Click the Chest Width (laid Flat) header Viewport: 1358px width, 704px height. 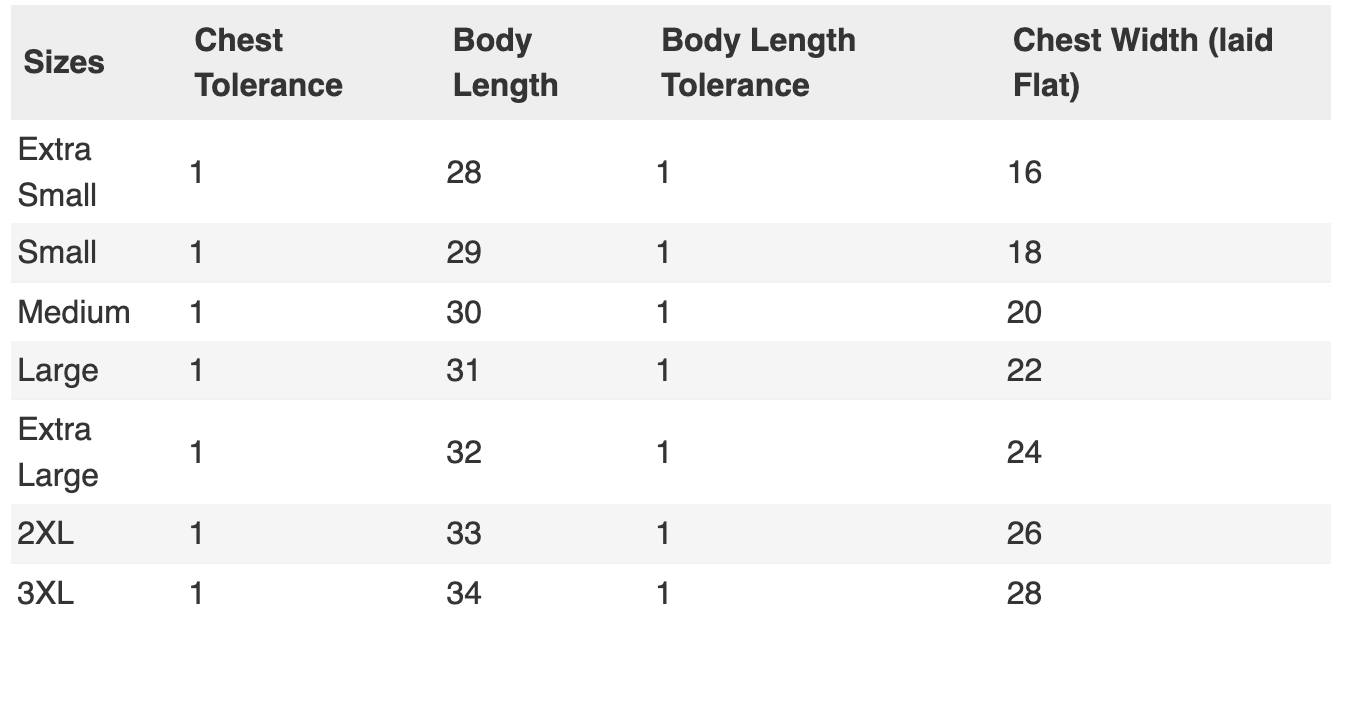(x=1142, y=62)
